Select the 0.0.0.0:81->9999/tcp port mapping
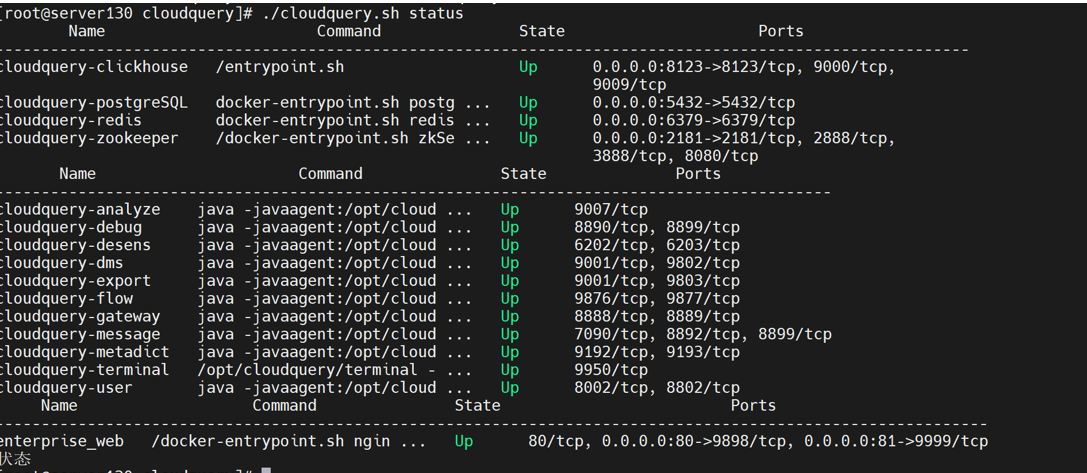This screenshot has height=473, width=1087. point(896,441)
